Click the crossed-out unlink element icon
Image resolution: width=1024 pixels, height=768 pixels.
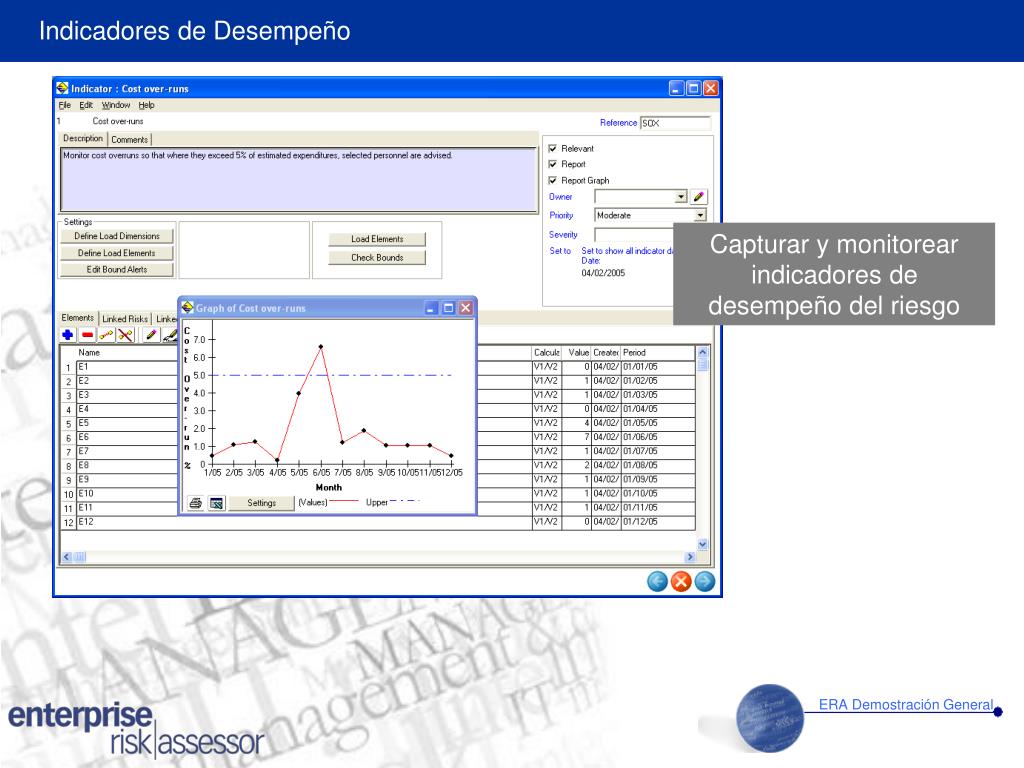pos(125,335)
